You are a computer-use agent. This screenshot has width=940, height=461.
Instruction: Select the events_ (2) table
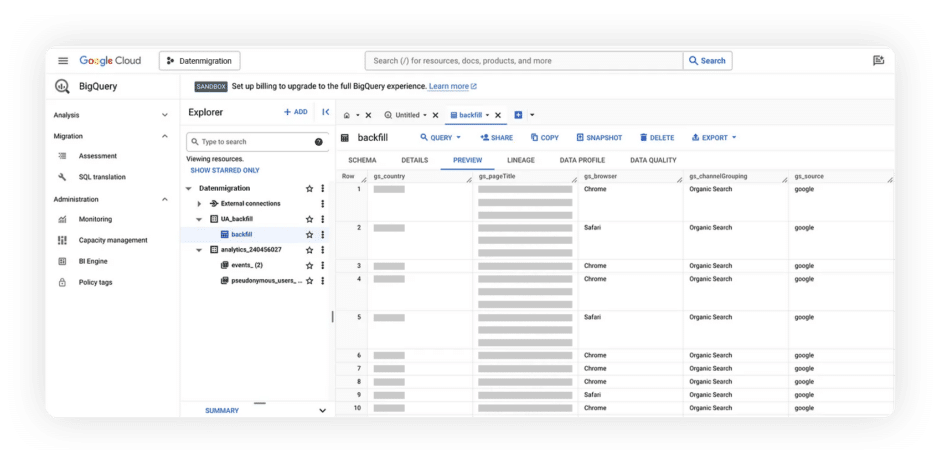pos(247,265)
